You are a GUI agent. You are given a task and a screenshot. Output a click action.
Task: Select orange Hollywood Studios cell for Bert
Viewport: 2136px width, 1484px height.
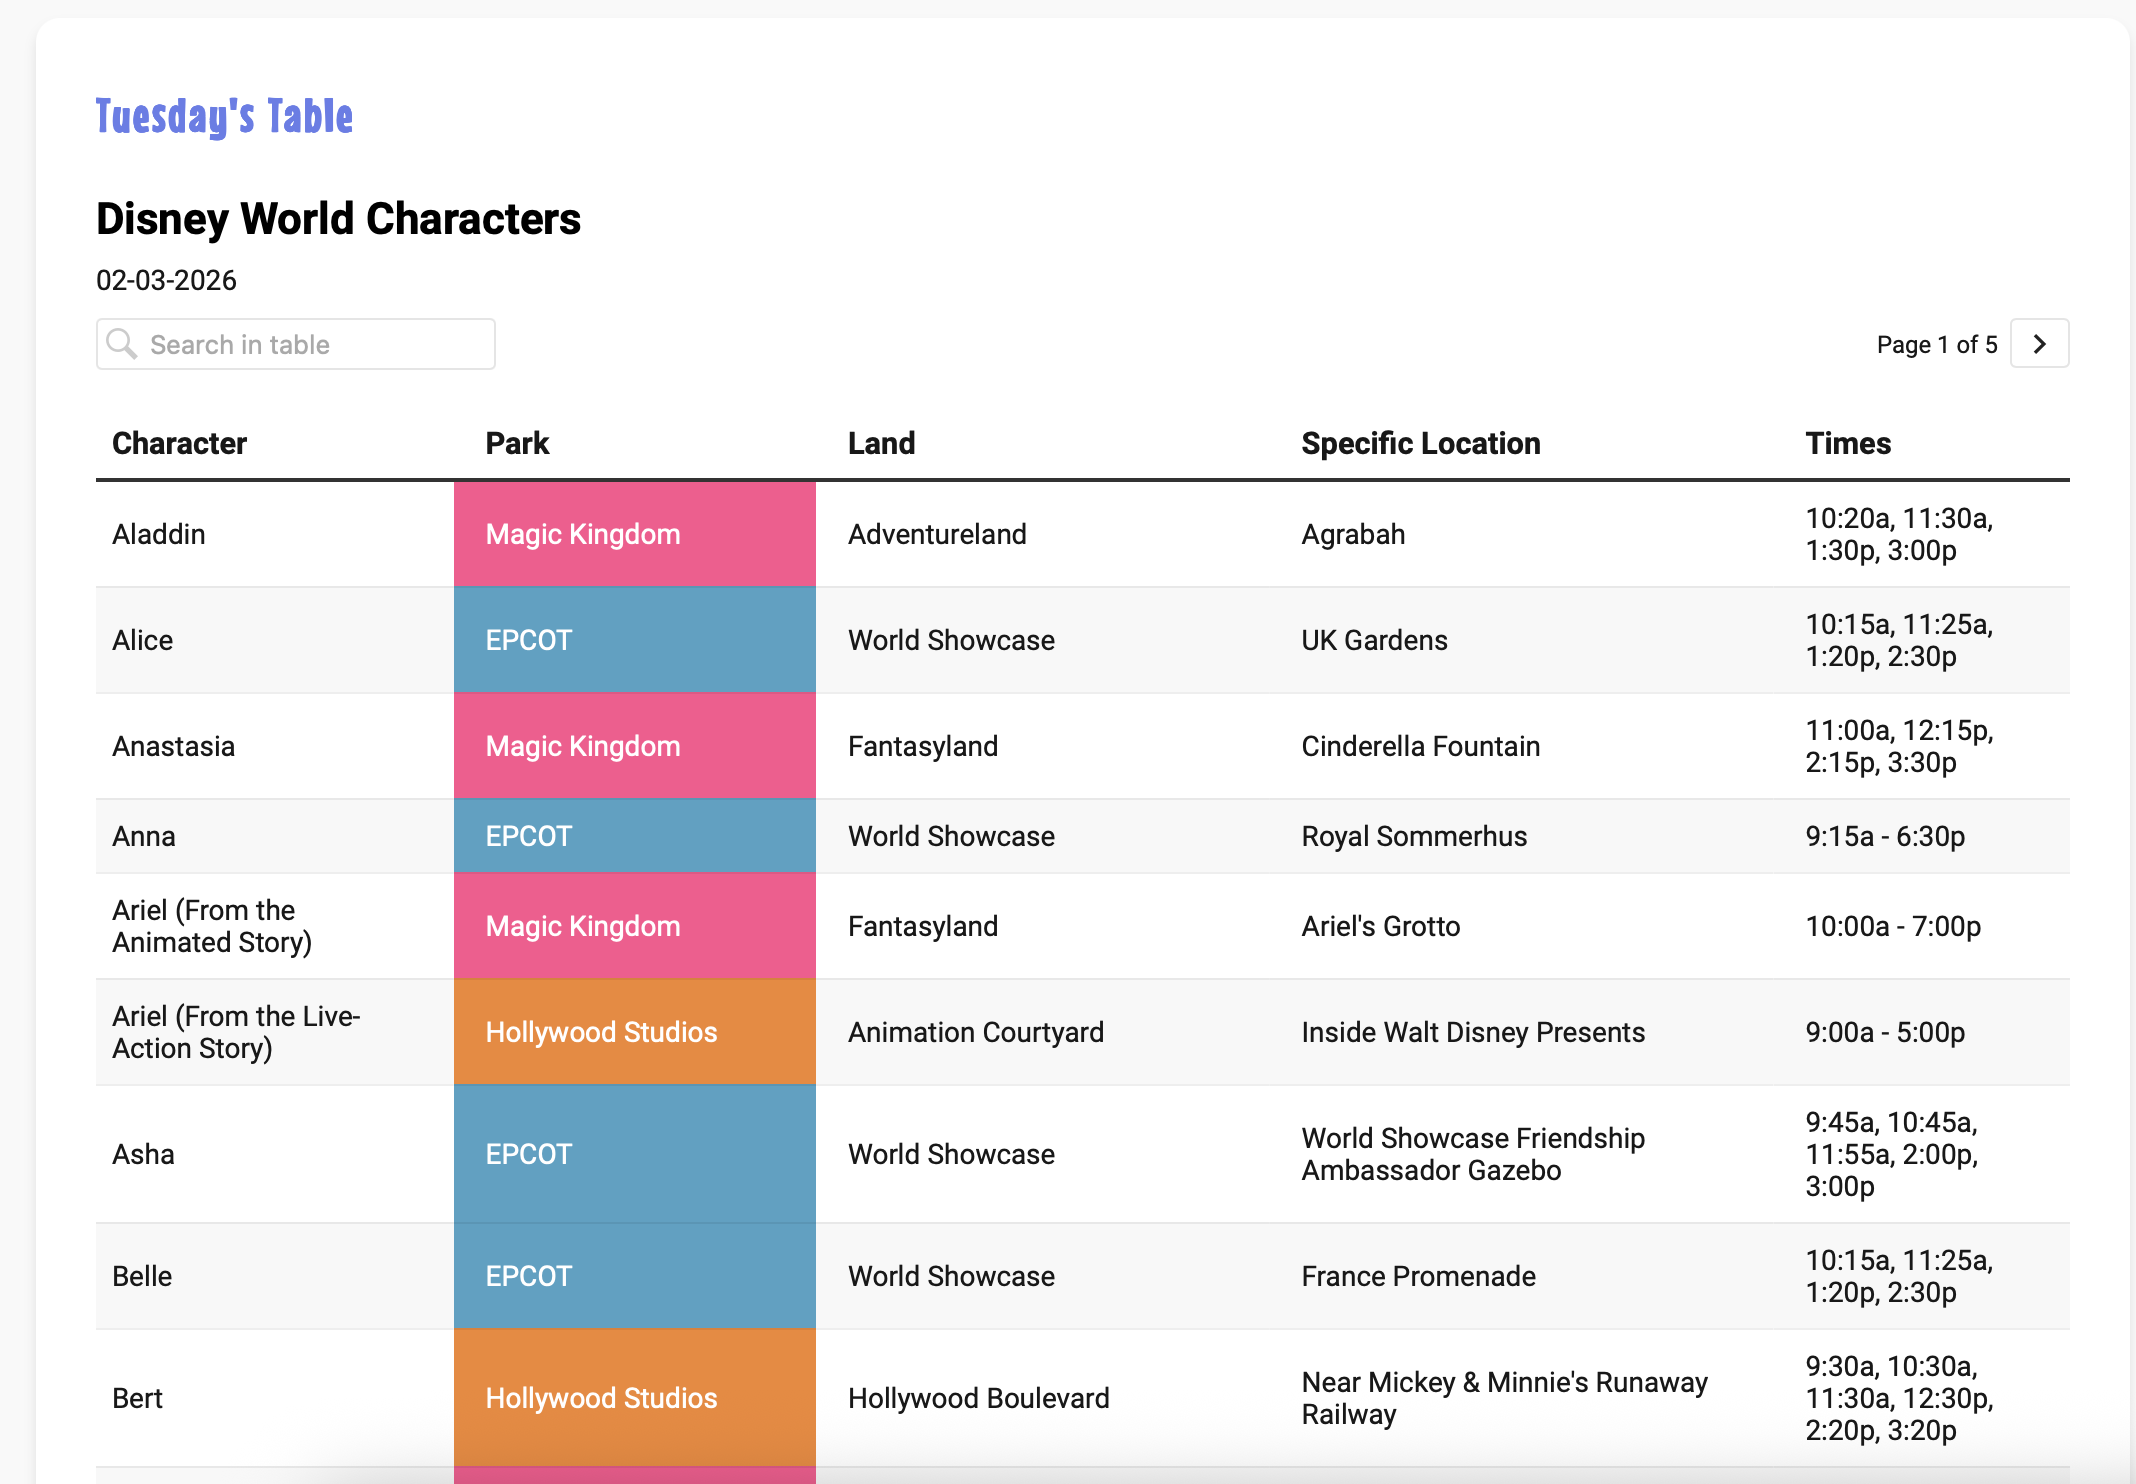click(634, 1398)
